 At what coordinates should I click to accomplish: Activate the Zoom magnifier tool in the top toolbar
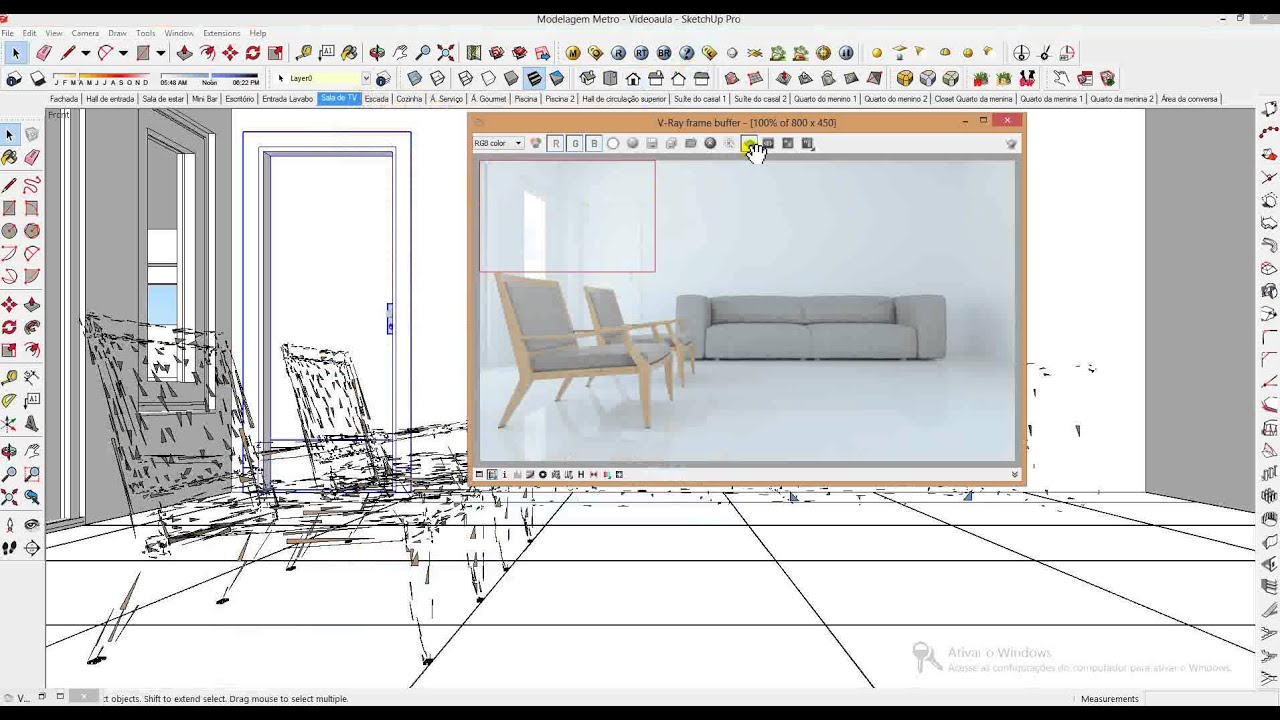pyautogui.click(x=423, y=53)
